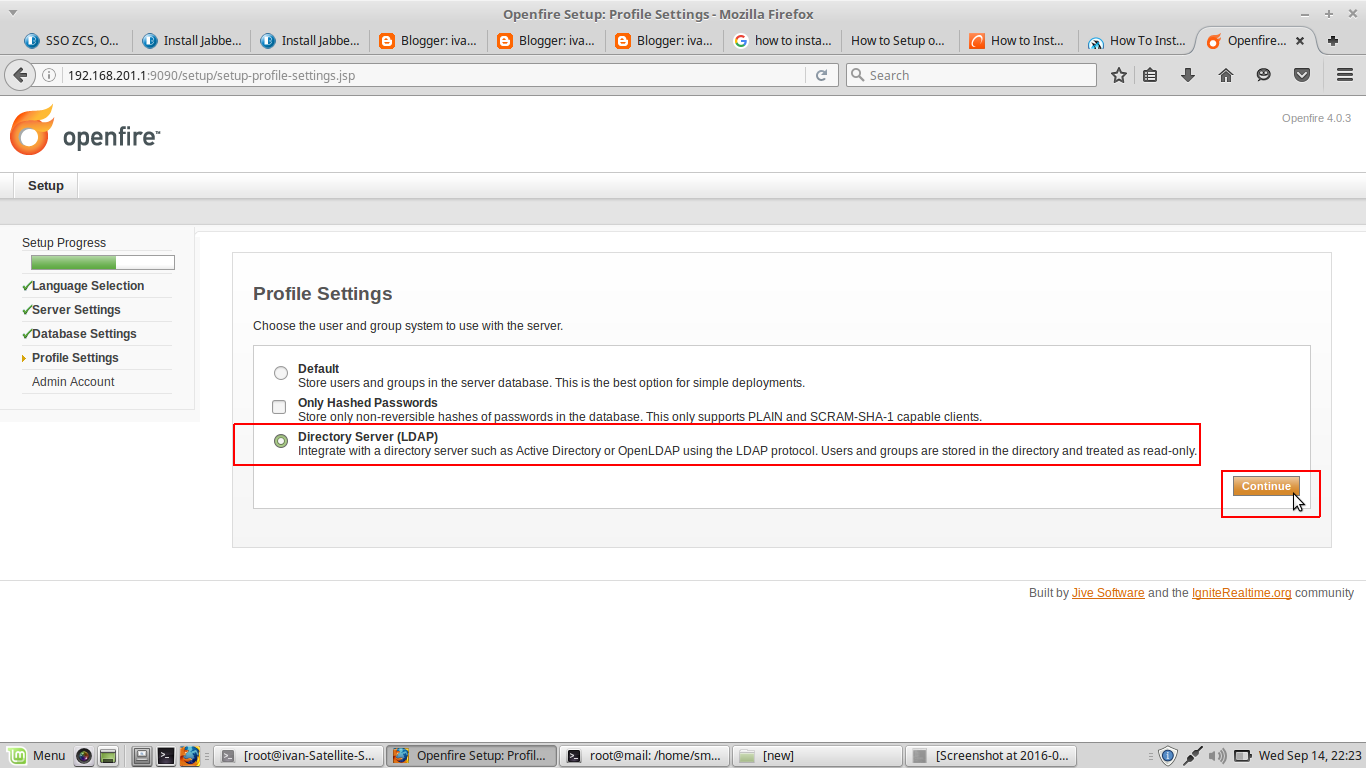
Task: Click the volume icon in the system tray
Action: point(1217,756)
